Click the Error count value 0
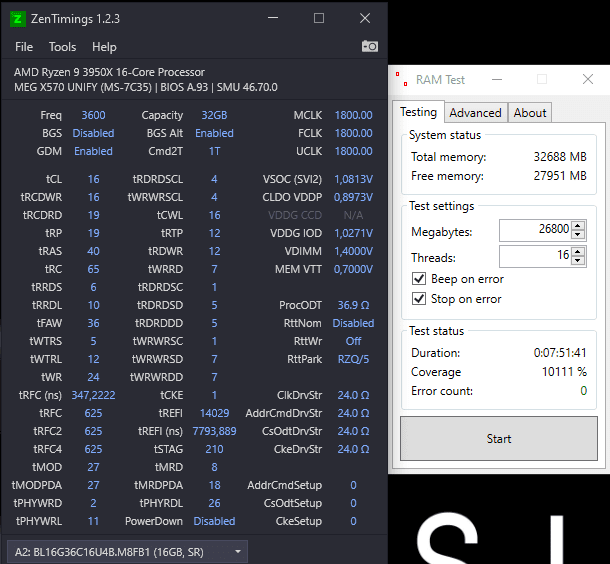The width and height of the screenshot is (610, 564). 584,391
